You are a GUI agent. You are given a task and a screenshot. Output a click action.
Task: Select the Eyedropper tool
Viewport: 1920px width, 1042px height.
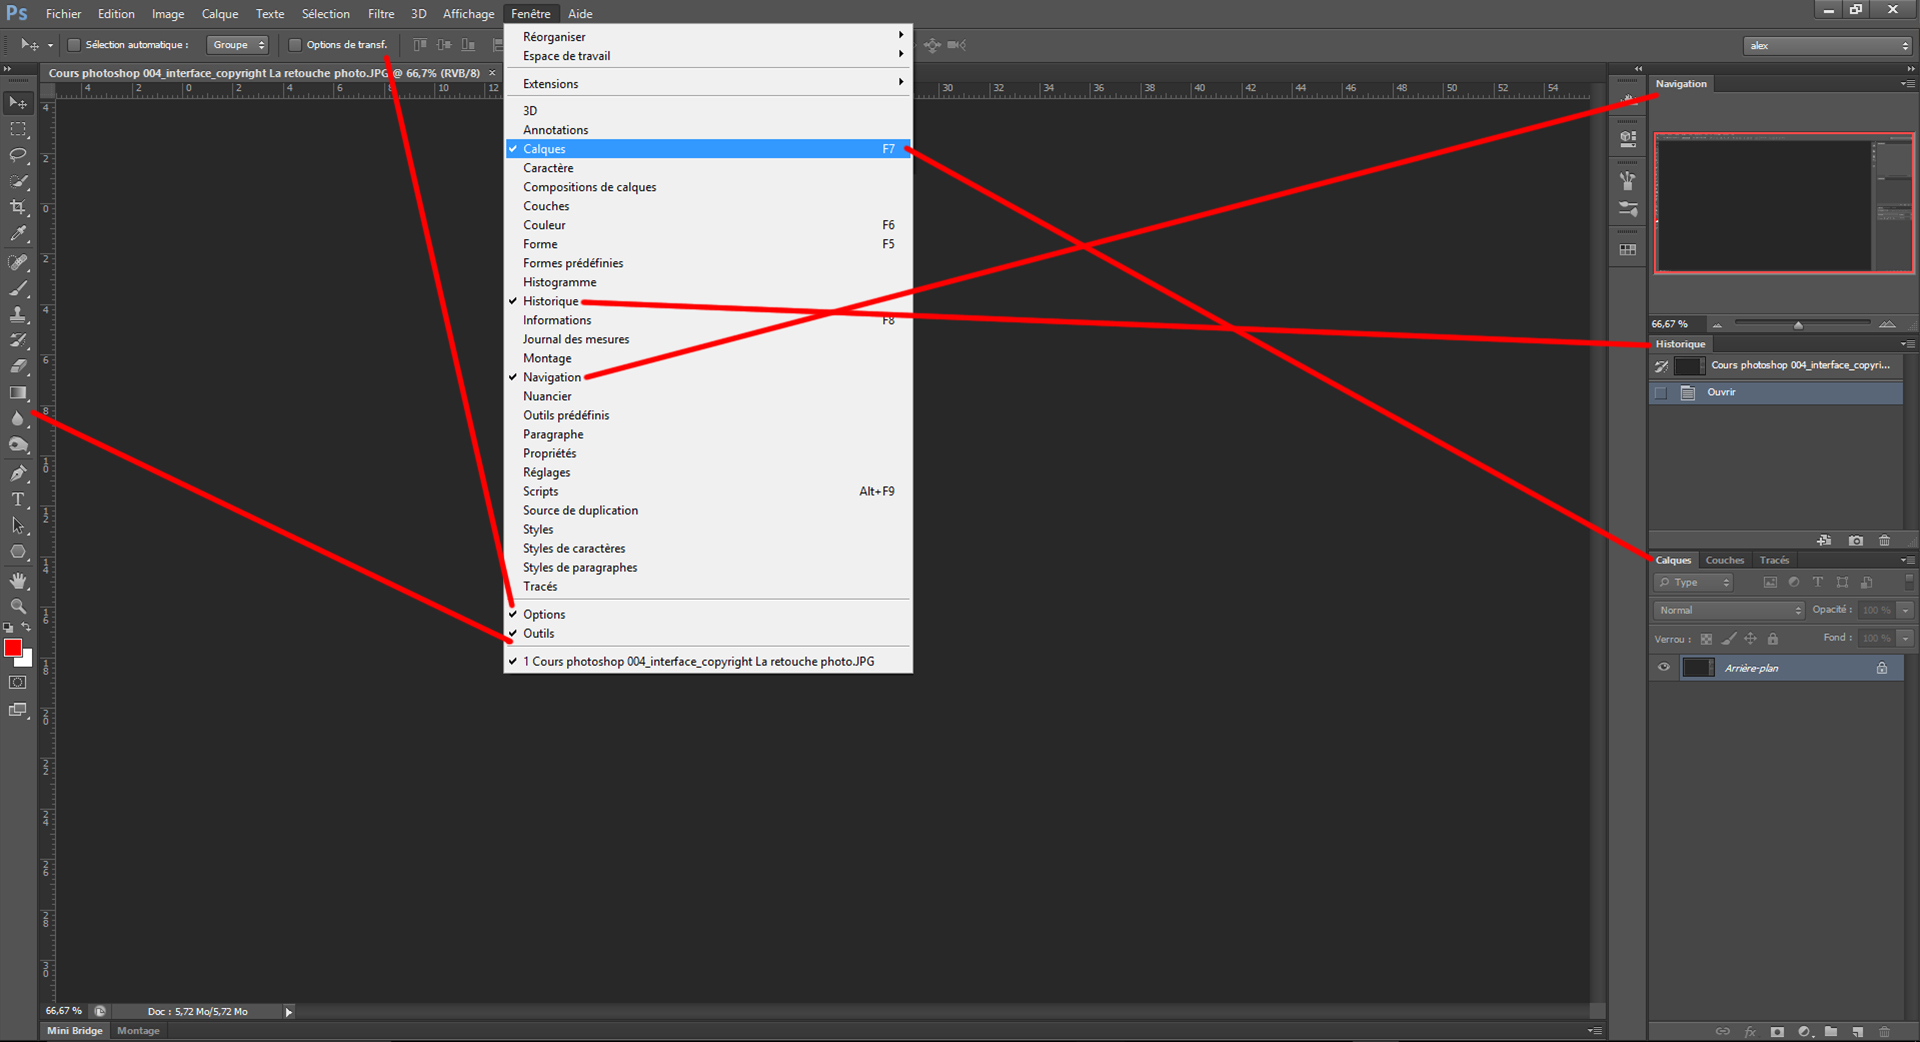[x=18, y=234]
